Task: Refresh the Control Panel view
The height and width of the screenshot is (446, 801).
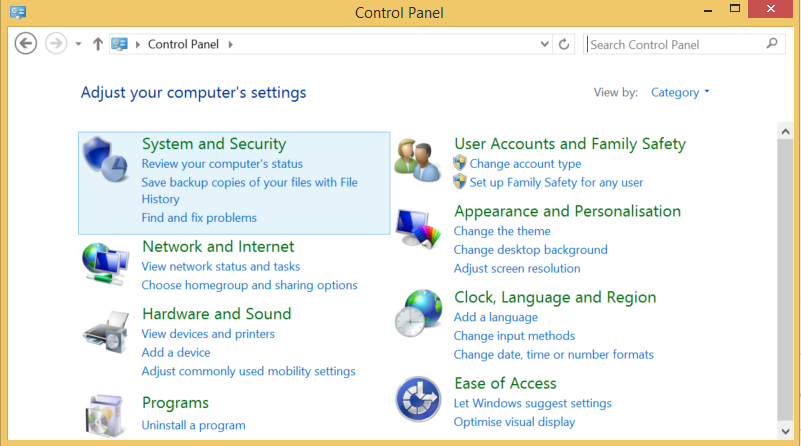Action: (564, 44)
